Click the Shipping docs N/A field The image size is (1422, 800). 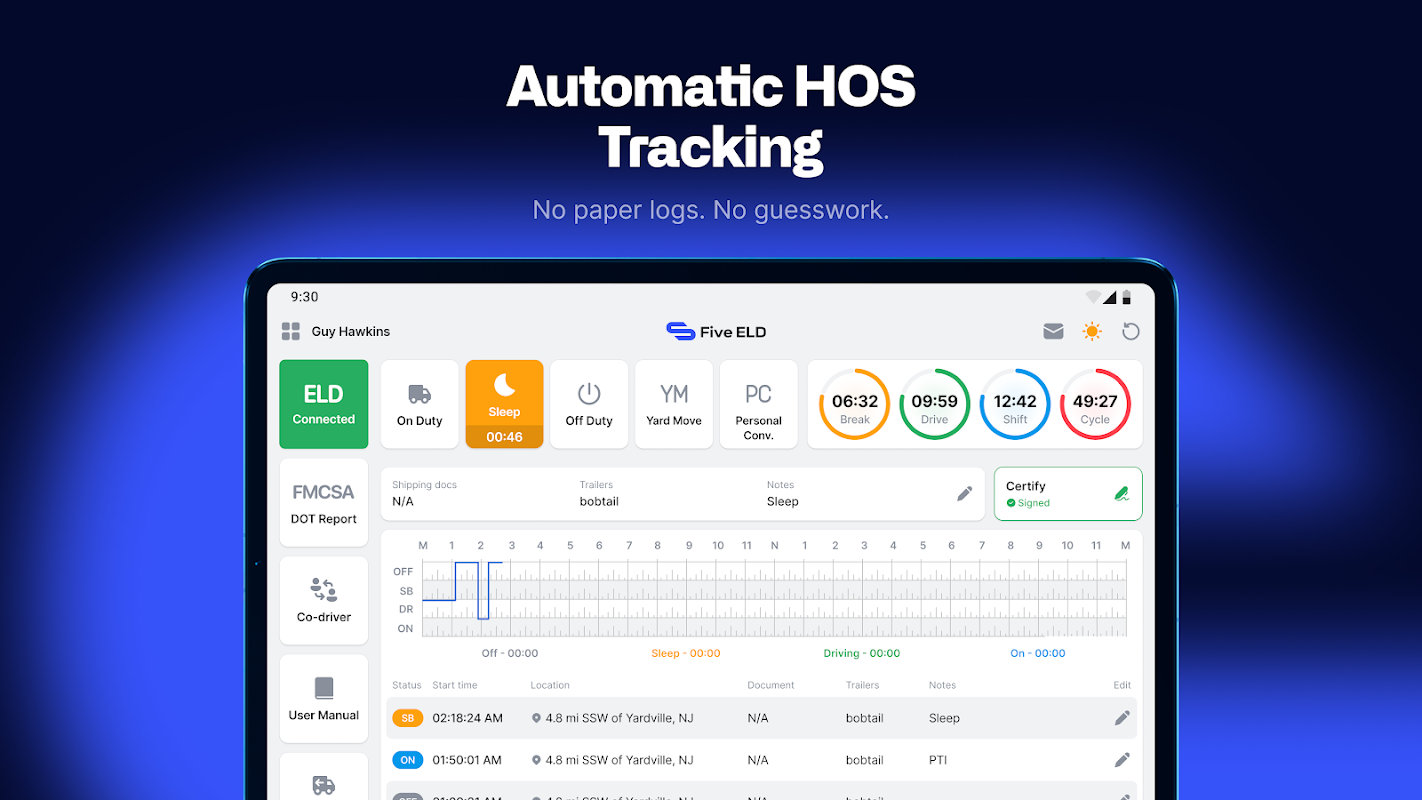(424, 494)
